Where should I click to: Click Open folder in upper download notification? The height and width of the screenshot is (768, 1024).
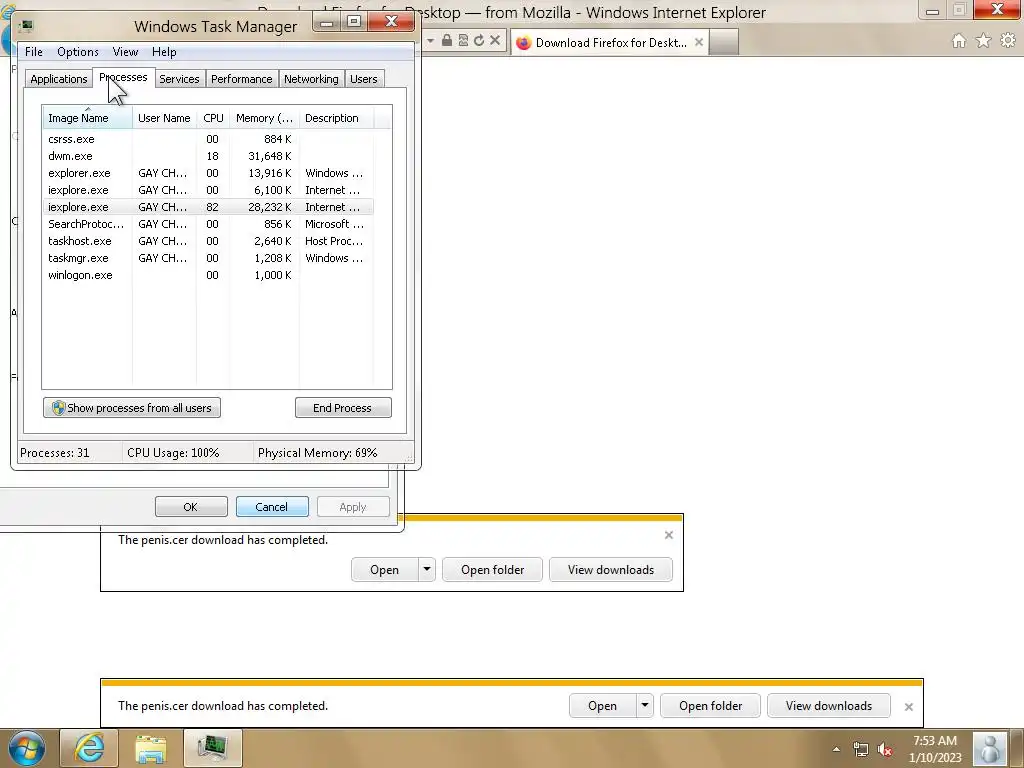click(x=492, y=569)
